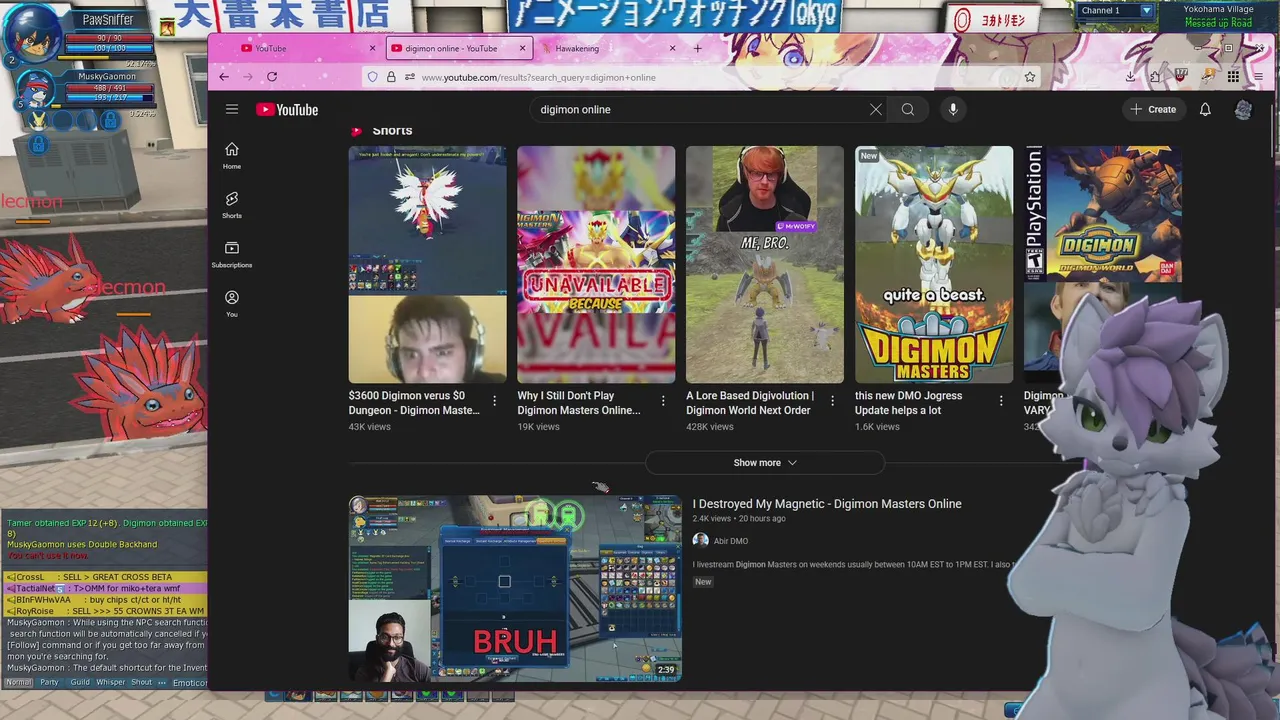Open Shorts in YouTube sidebar

click(x=232, y=204)
